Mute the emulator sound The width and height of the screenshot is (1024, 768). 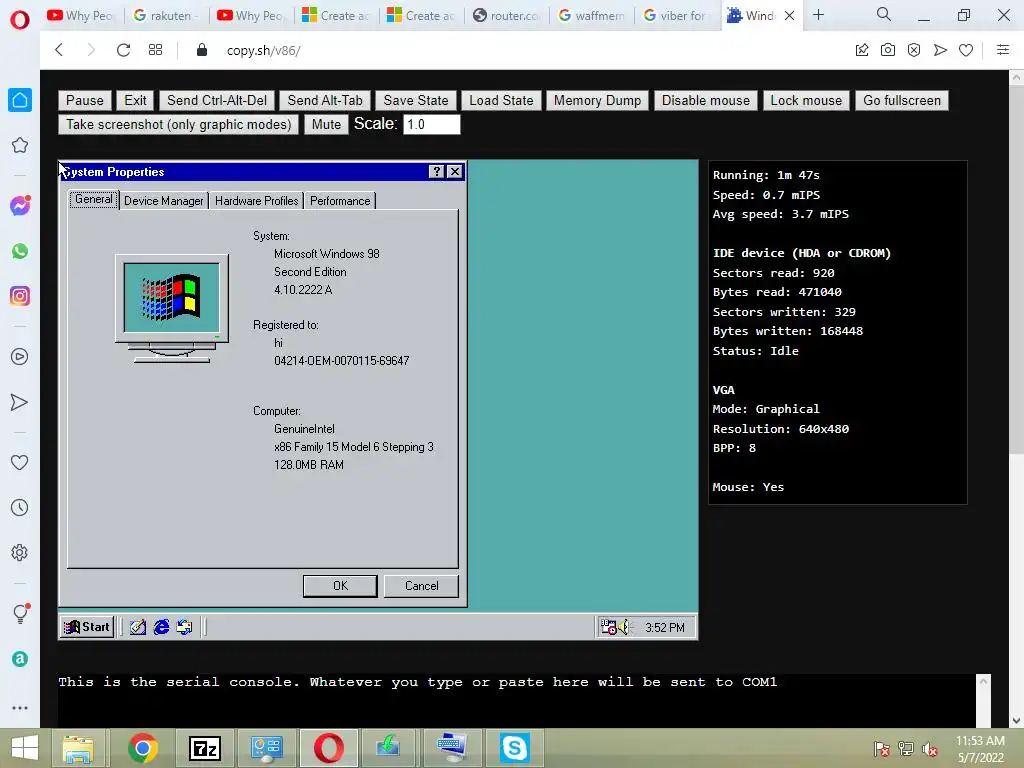point(327,125)
